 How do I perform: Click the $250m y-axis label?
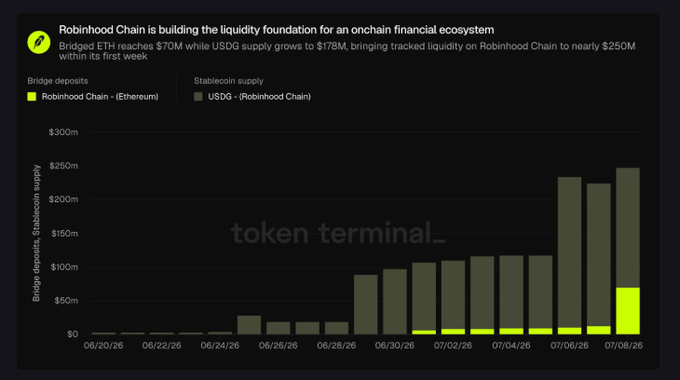tap(63, 166)
